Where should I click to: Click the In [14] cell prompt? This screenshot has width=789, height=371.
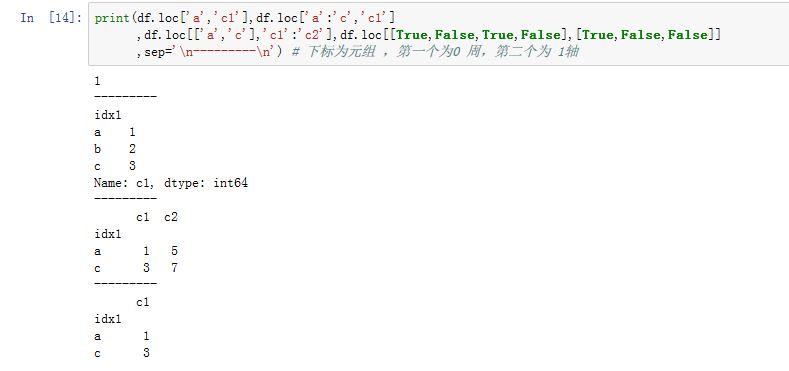click(x=51, y=18)
